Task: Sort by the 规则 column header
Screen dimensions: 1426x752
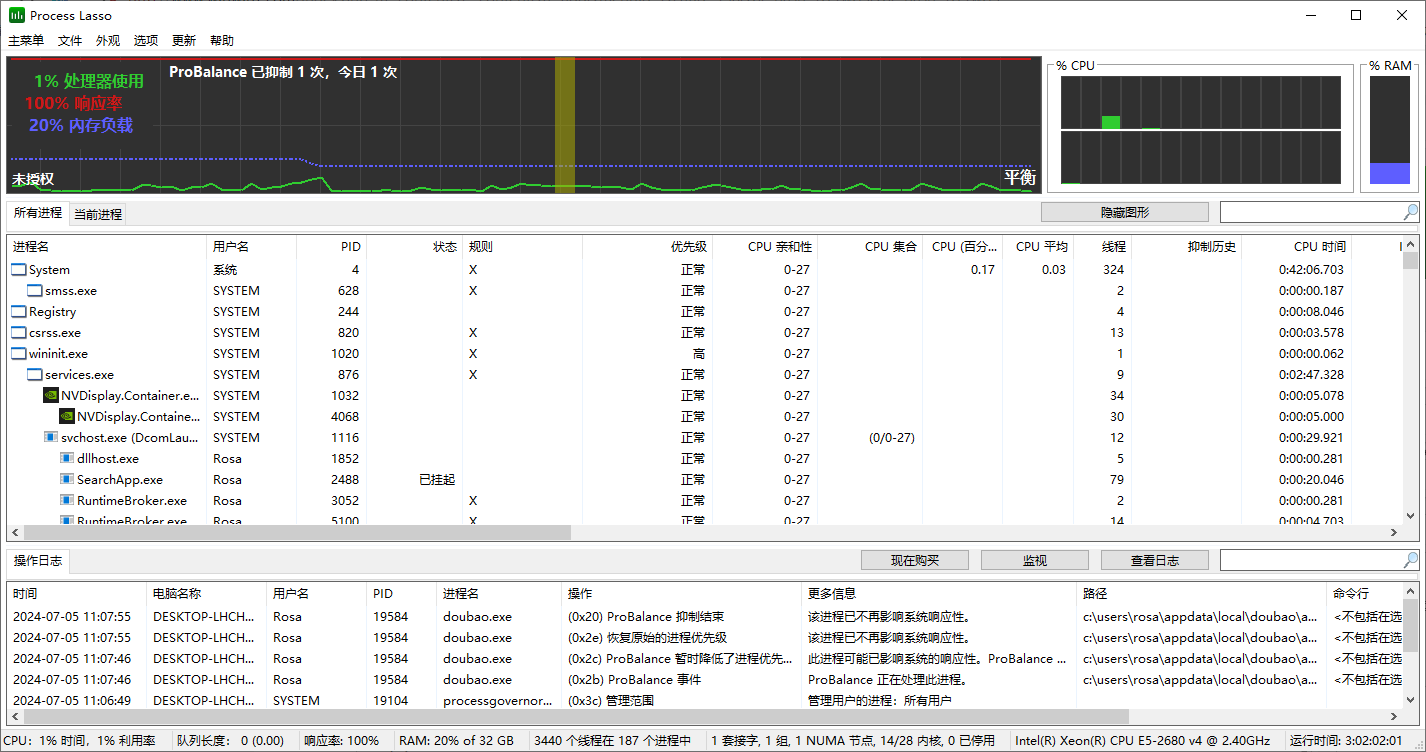Action: [522, 247]
